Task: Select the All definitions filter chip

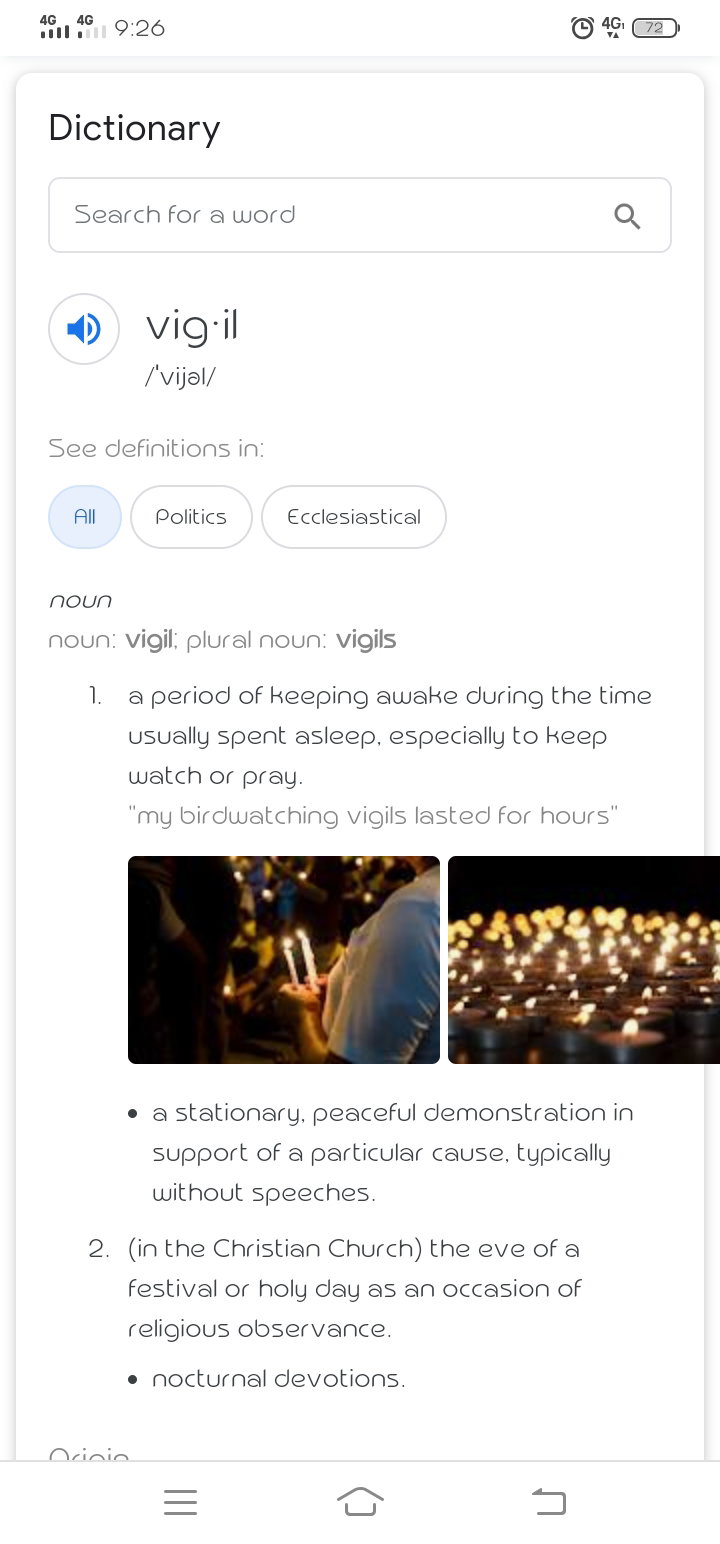Action: 85,517
